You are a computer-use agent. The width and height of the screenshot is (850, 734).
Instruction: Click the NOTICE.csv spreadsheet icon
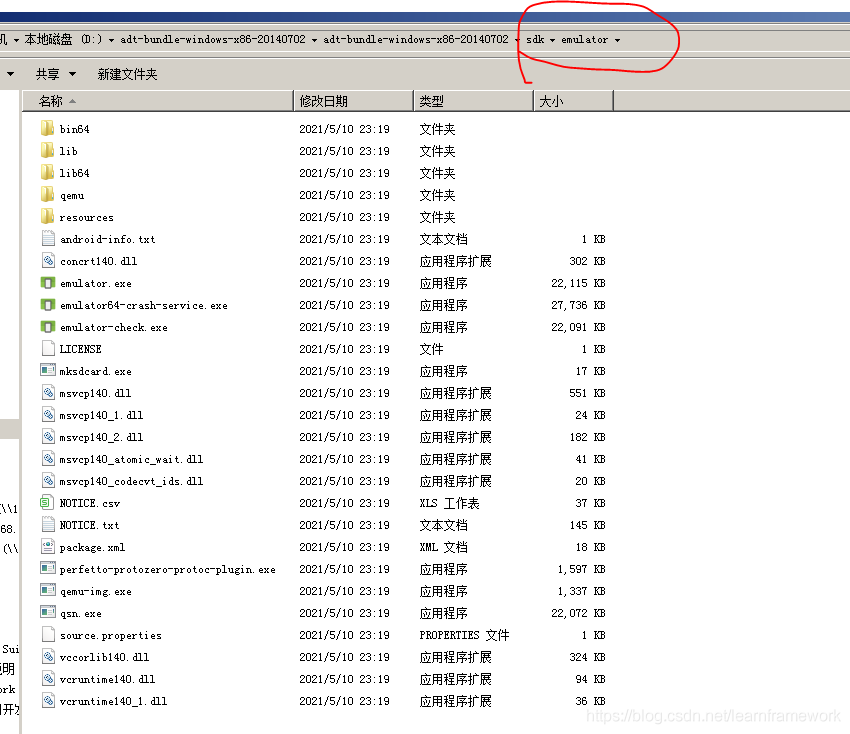click(x=47, y=503)
